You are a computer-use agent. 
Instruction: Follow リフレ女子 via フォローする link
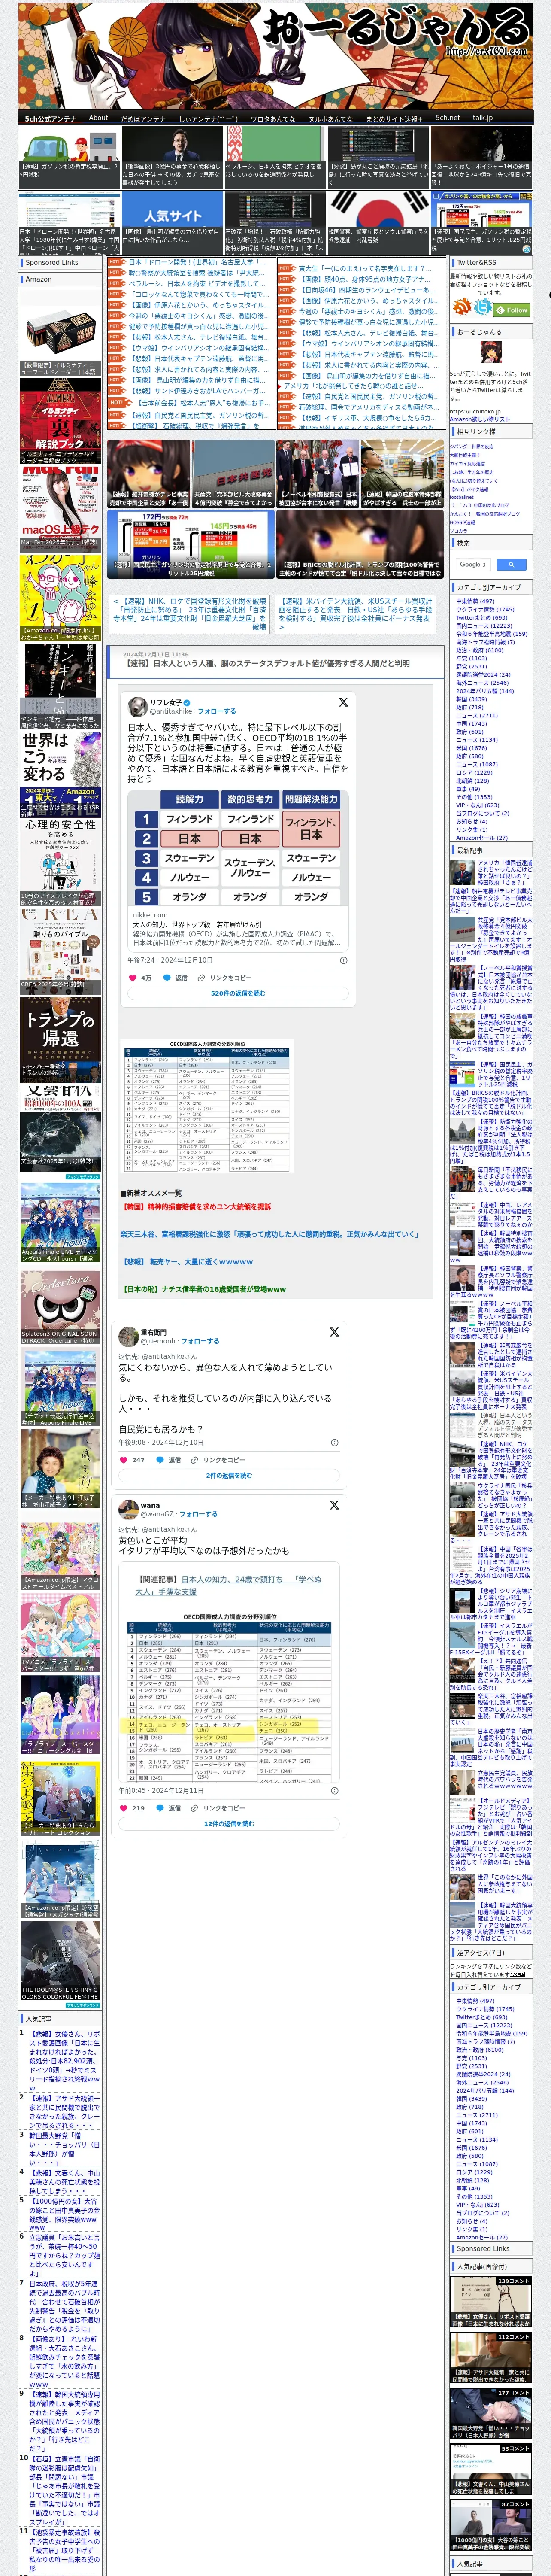tap(217, 711)
